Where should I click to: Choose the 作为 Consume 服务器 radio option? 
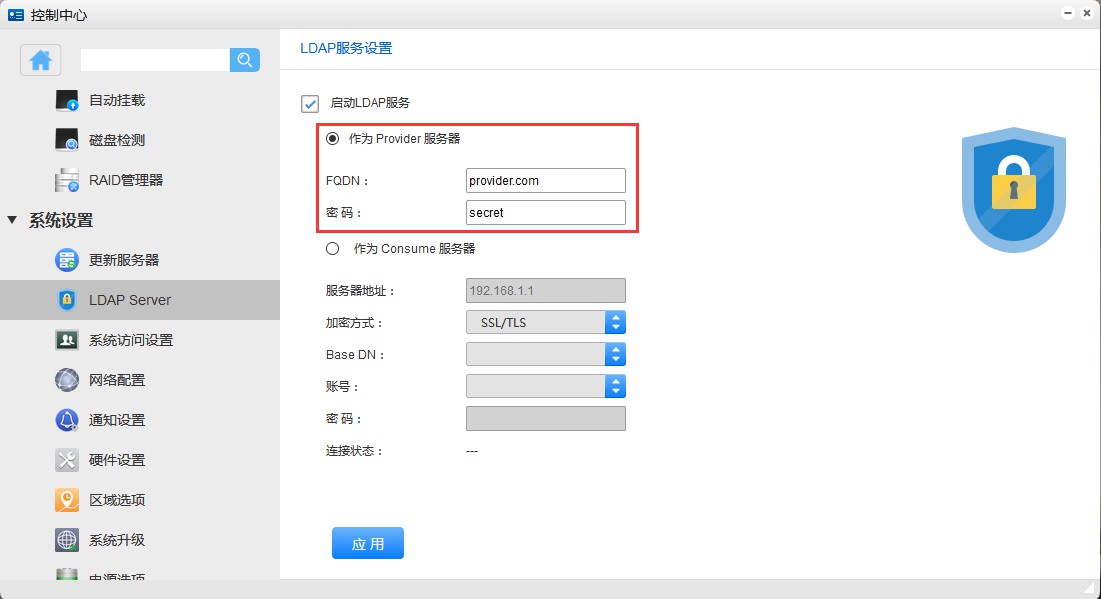click(333, 248)
